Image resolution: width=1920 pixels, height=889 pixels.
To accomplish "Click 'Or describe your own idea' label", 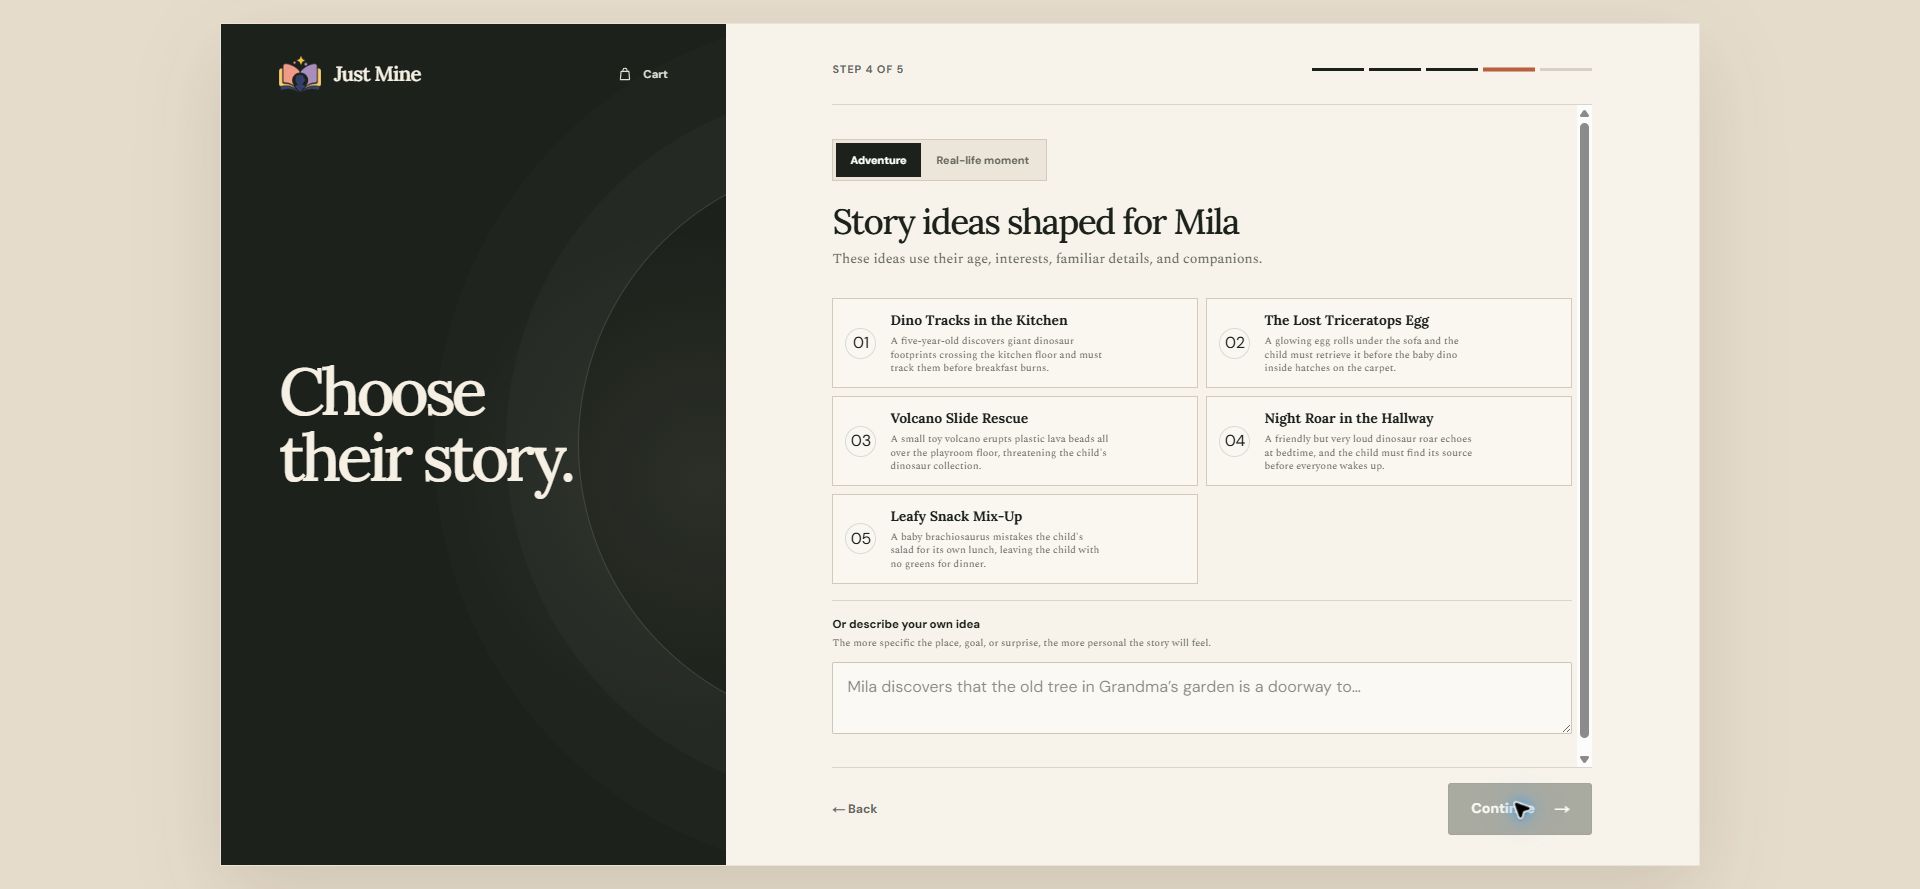I will click(x=906, y=624).
